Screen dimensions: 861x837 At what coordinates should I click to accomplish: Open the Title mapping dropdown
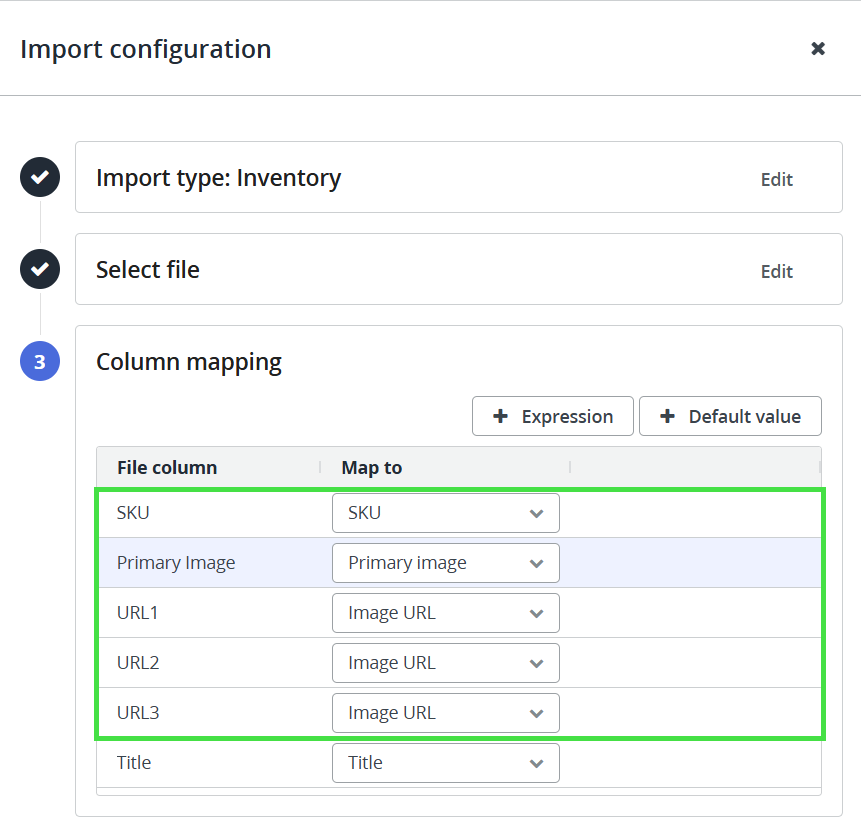446,763
